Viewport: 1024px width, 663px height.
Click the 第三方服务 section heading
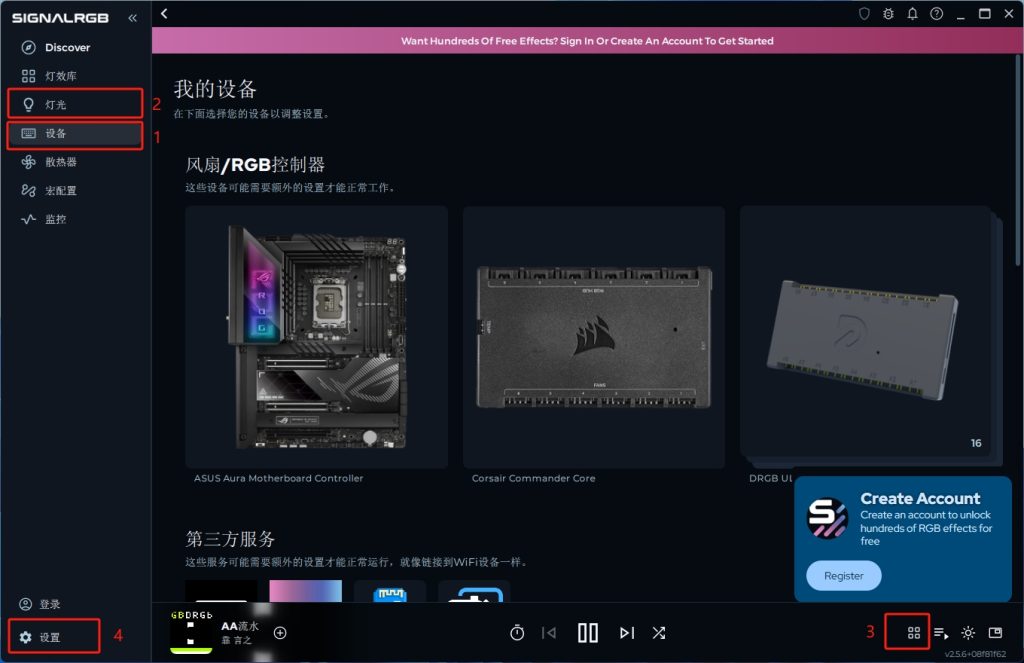(230, 539)
